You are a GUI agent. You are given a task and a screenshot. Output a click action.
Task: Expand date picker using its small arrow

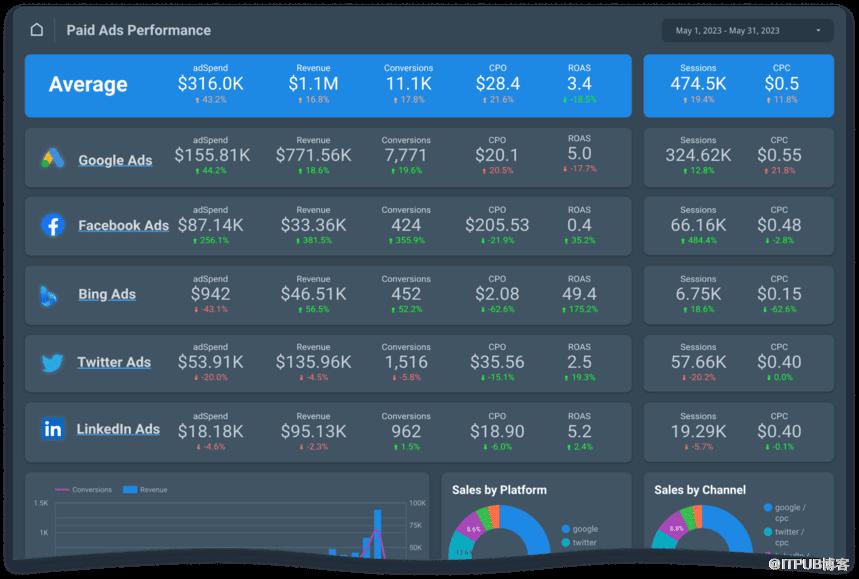click(818, 31)
